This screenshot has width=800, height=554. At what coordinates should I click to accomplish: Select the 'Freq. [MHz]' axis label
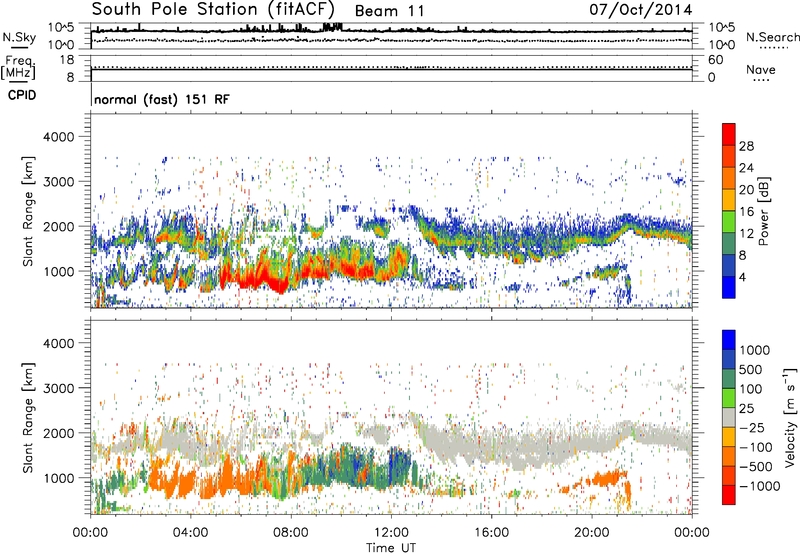(18, 68)
